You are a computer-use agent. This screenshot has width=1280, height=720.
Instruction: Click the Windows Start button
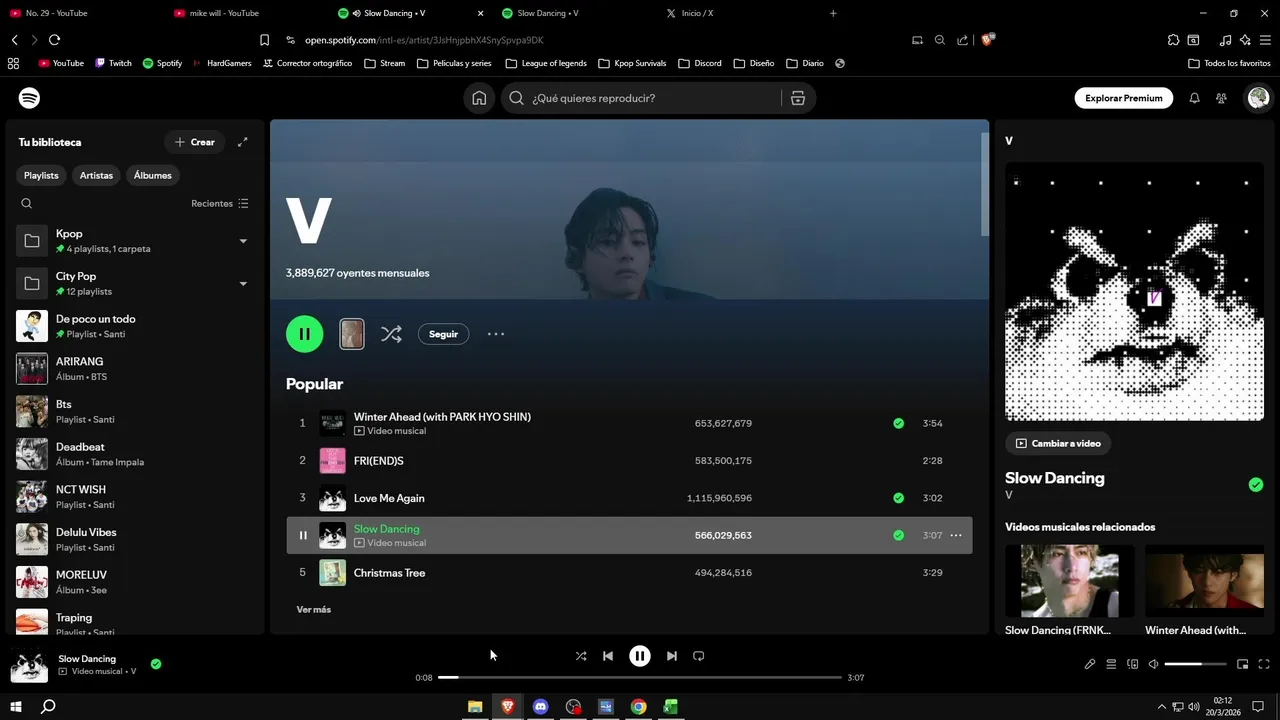click(x=15, y=706)
